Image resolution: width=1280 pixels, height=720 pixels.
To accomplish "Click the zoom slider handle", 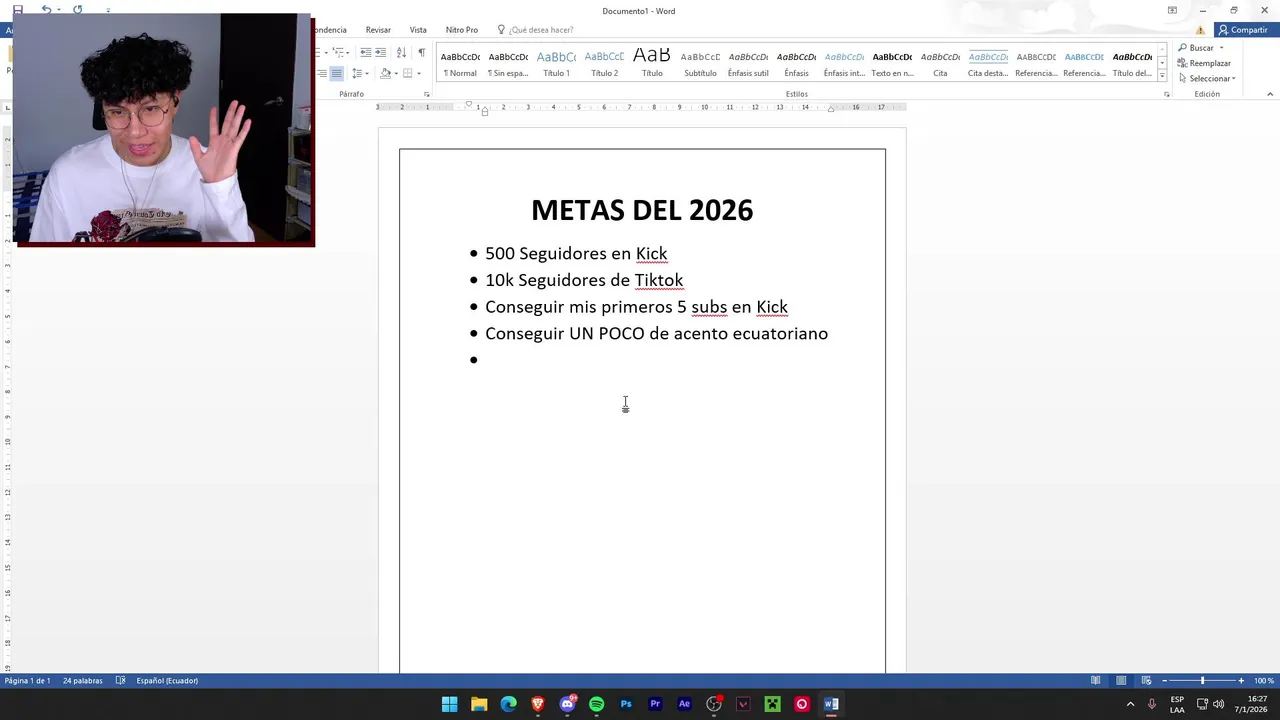I will 1202,681.
